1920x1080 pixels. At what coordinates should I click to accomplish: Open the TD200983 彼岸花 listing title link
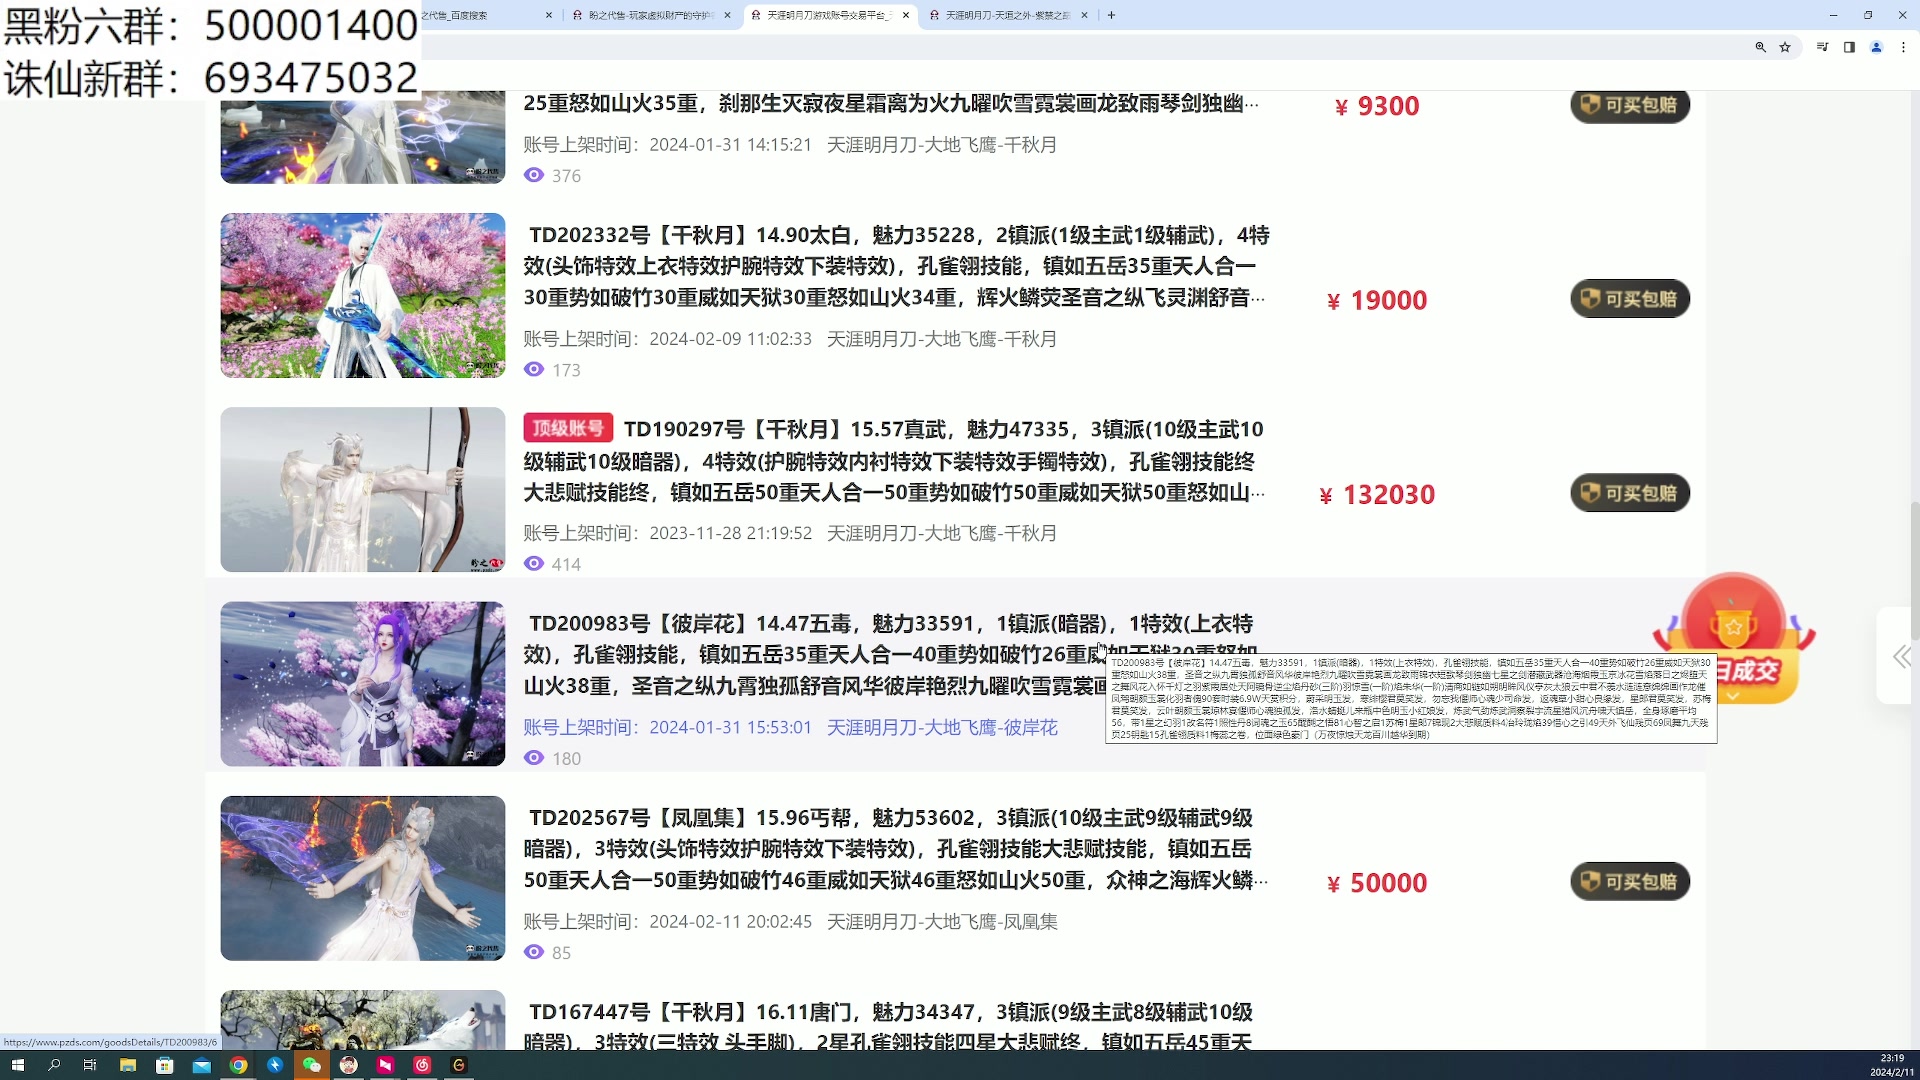click(x=700, y=622)
